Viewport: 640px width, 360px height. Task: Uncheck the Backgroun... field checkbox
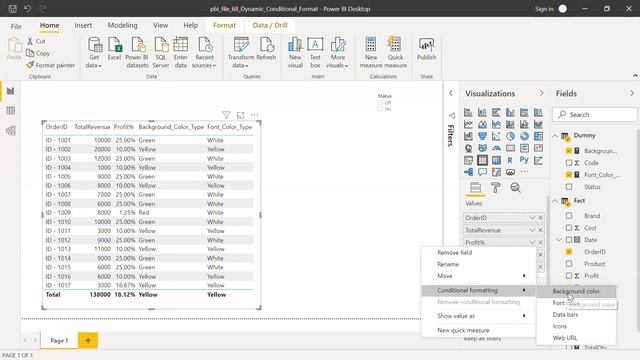pos(569,151)
